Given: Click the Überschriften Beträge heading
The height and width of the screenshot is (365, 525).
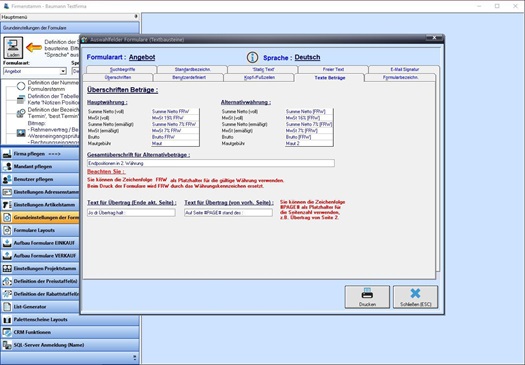Looking at the screenshot, I should click(x=123, y=90).
